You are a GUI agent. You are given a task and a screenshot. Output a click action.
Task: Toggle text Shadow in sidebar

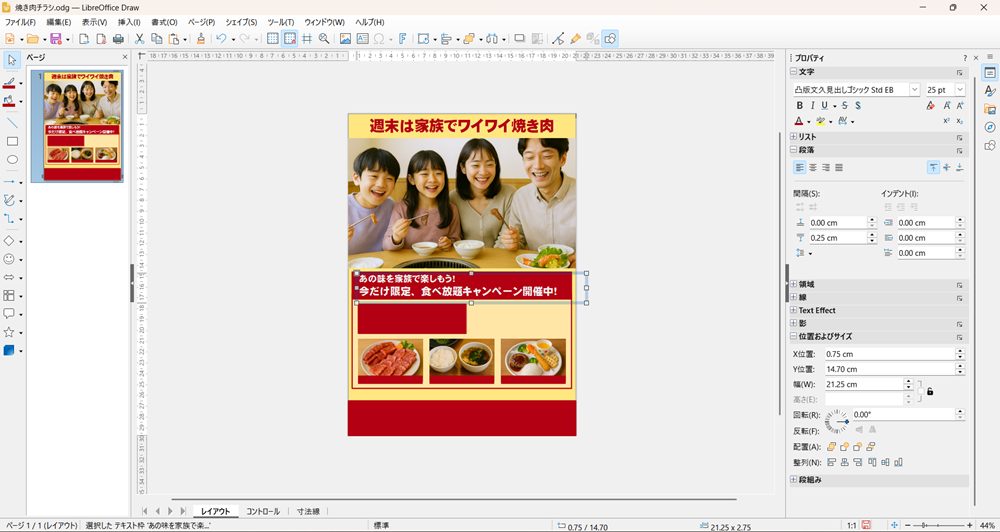858,106
